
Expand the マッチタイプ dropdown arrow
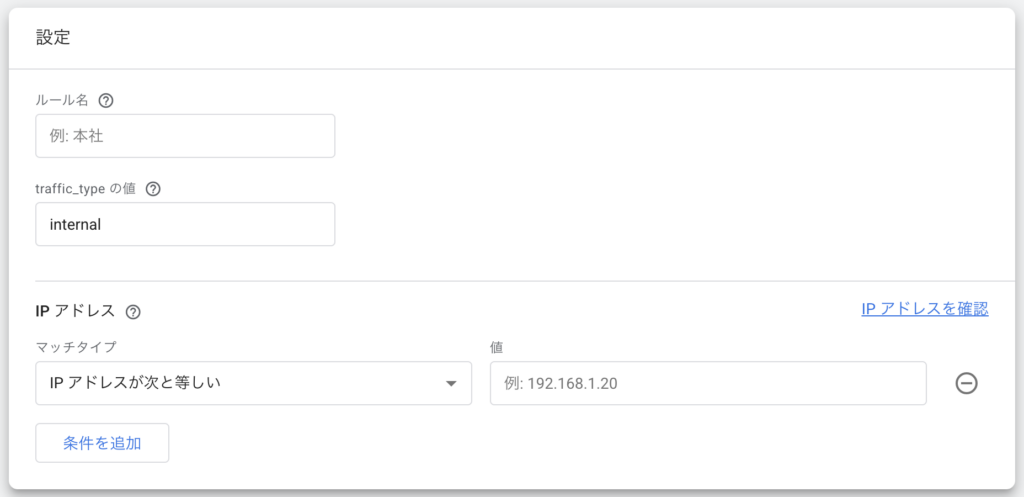(x=451, y=383)
